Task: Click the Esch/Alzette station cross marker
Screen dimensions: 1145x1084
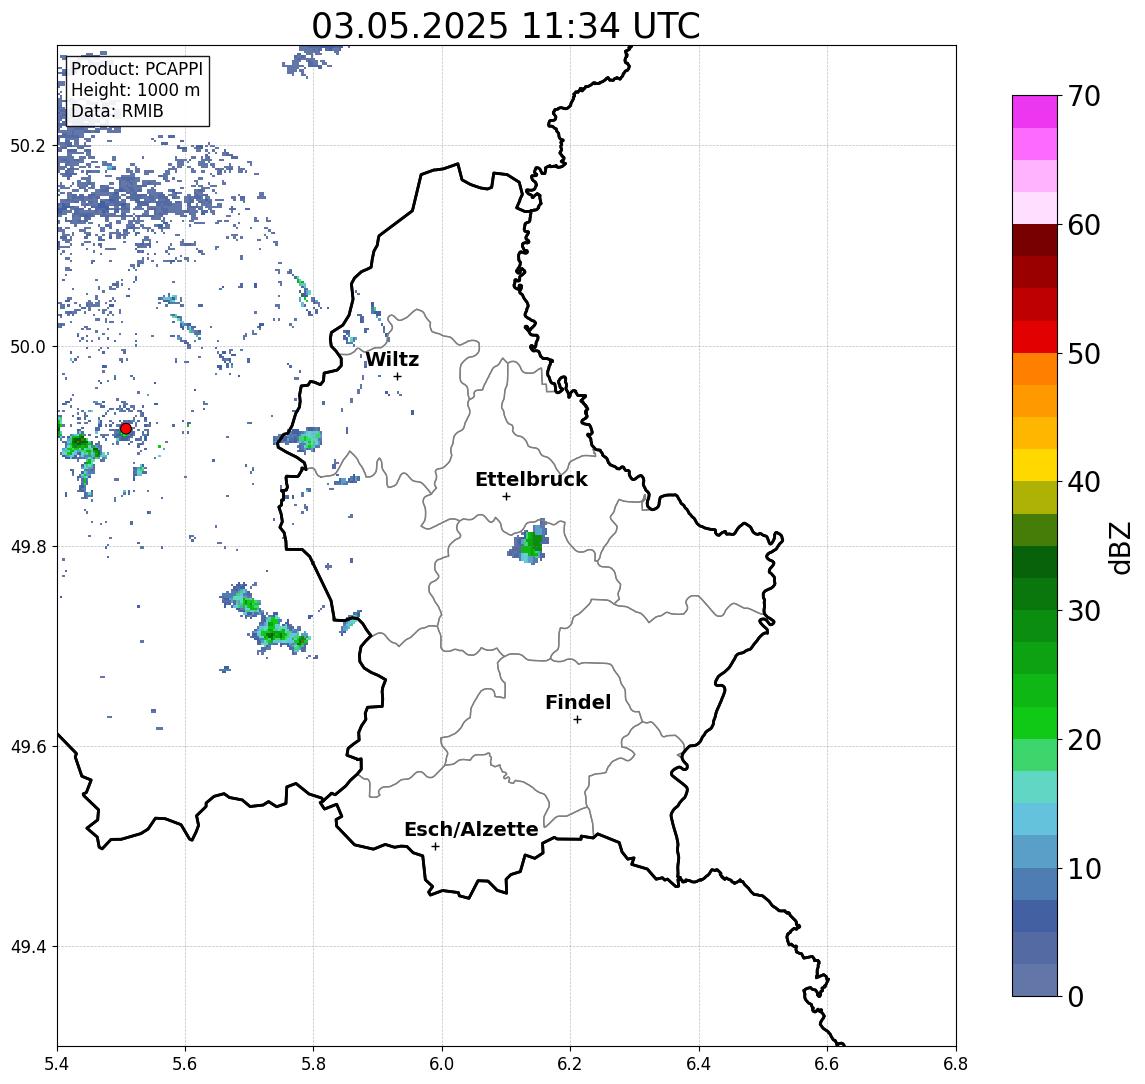Action: pyautogui.click(x=435, y=847)
